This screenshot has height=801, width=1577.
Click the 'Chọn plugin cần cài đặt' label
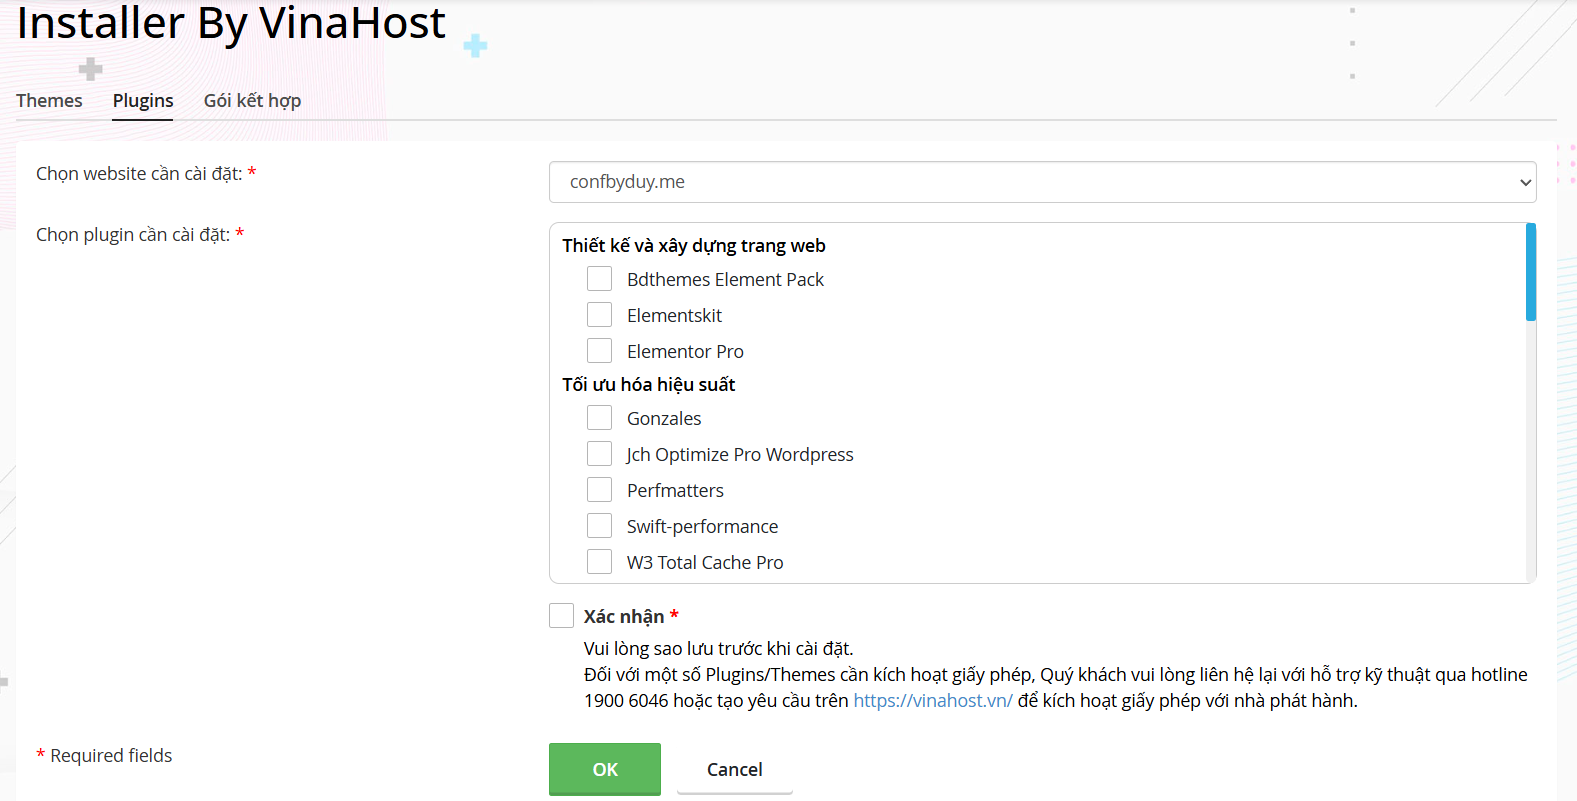(133, 235)
